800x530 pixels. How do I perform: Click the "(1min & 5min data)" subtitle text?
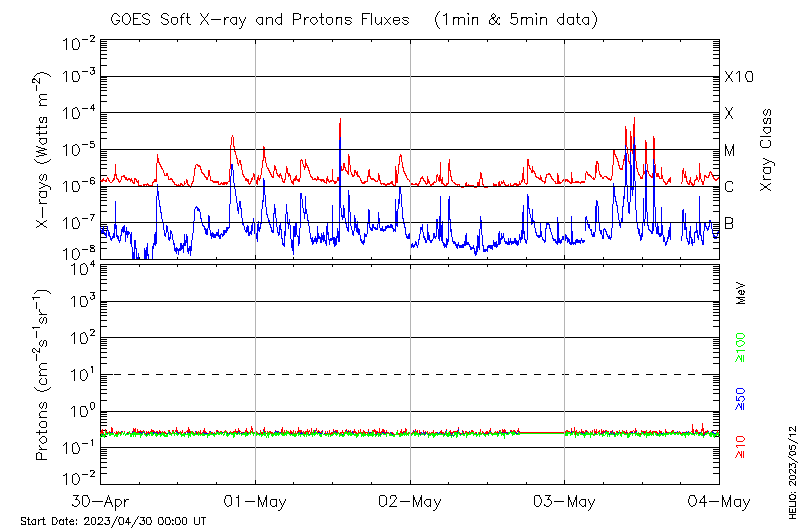click(x=516, y=20)
